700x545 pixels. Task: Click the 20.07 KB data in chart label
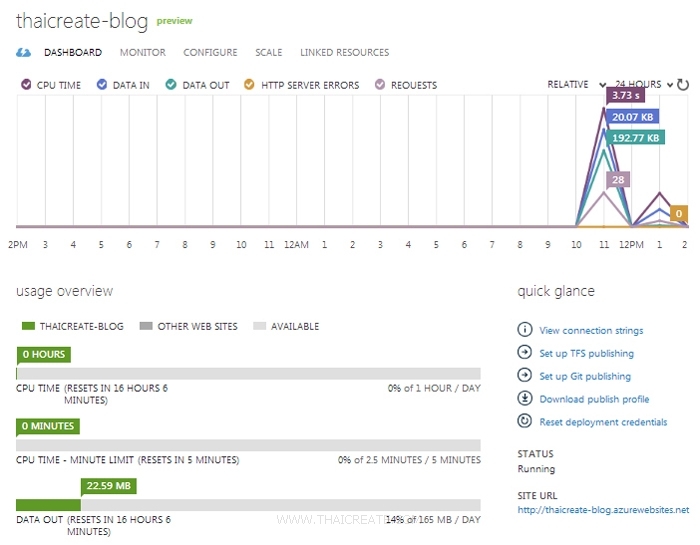[633, 117]
